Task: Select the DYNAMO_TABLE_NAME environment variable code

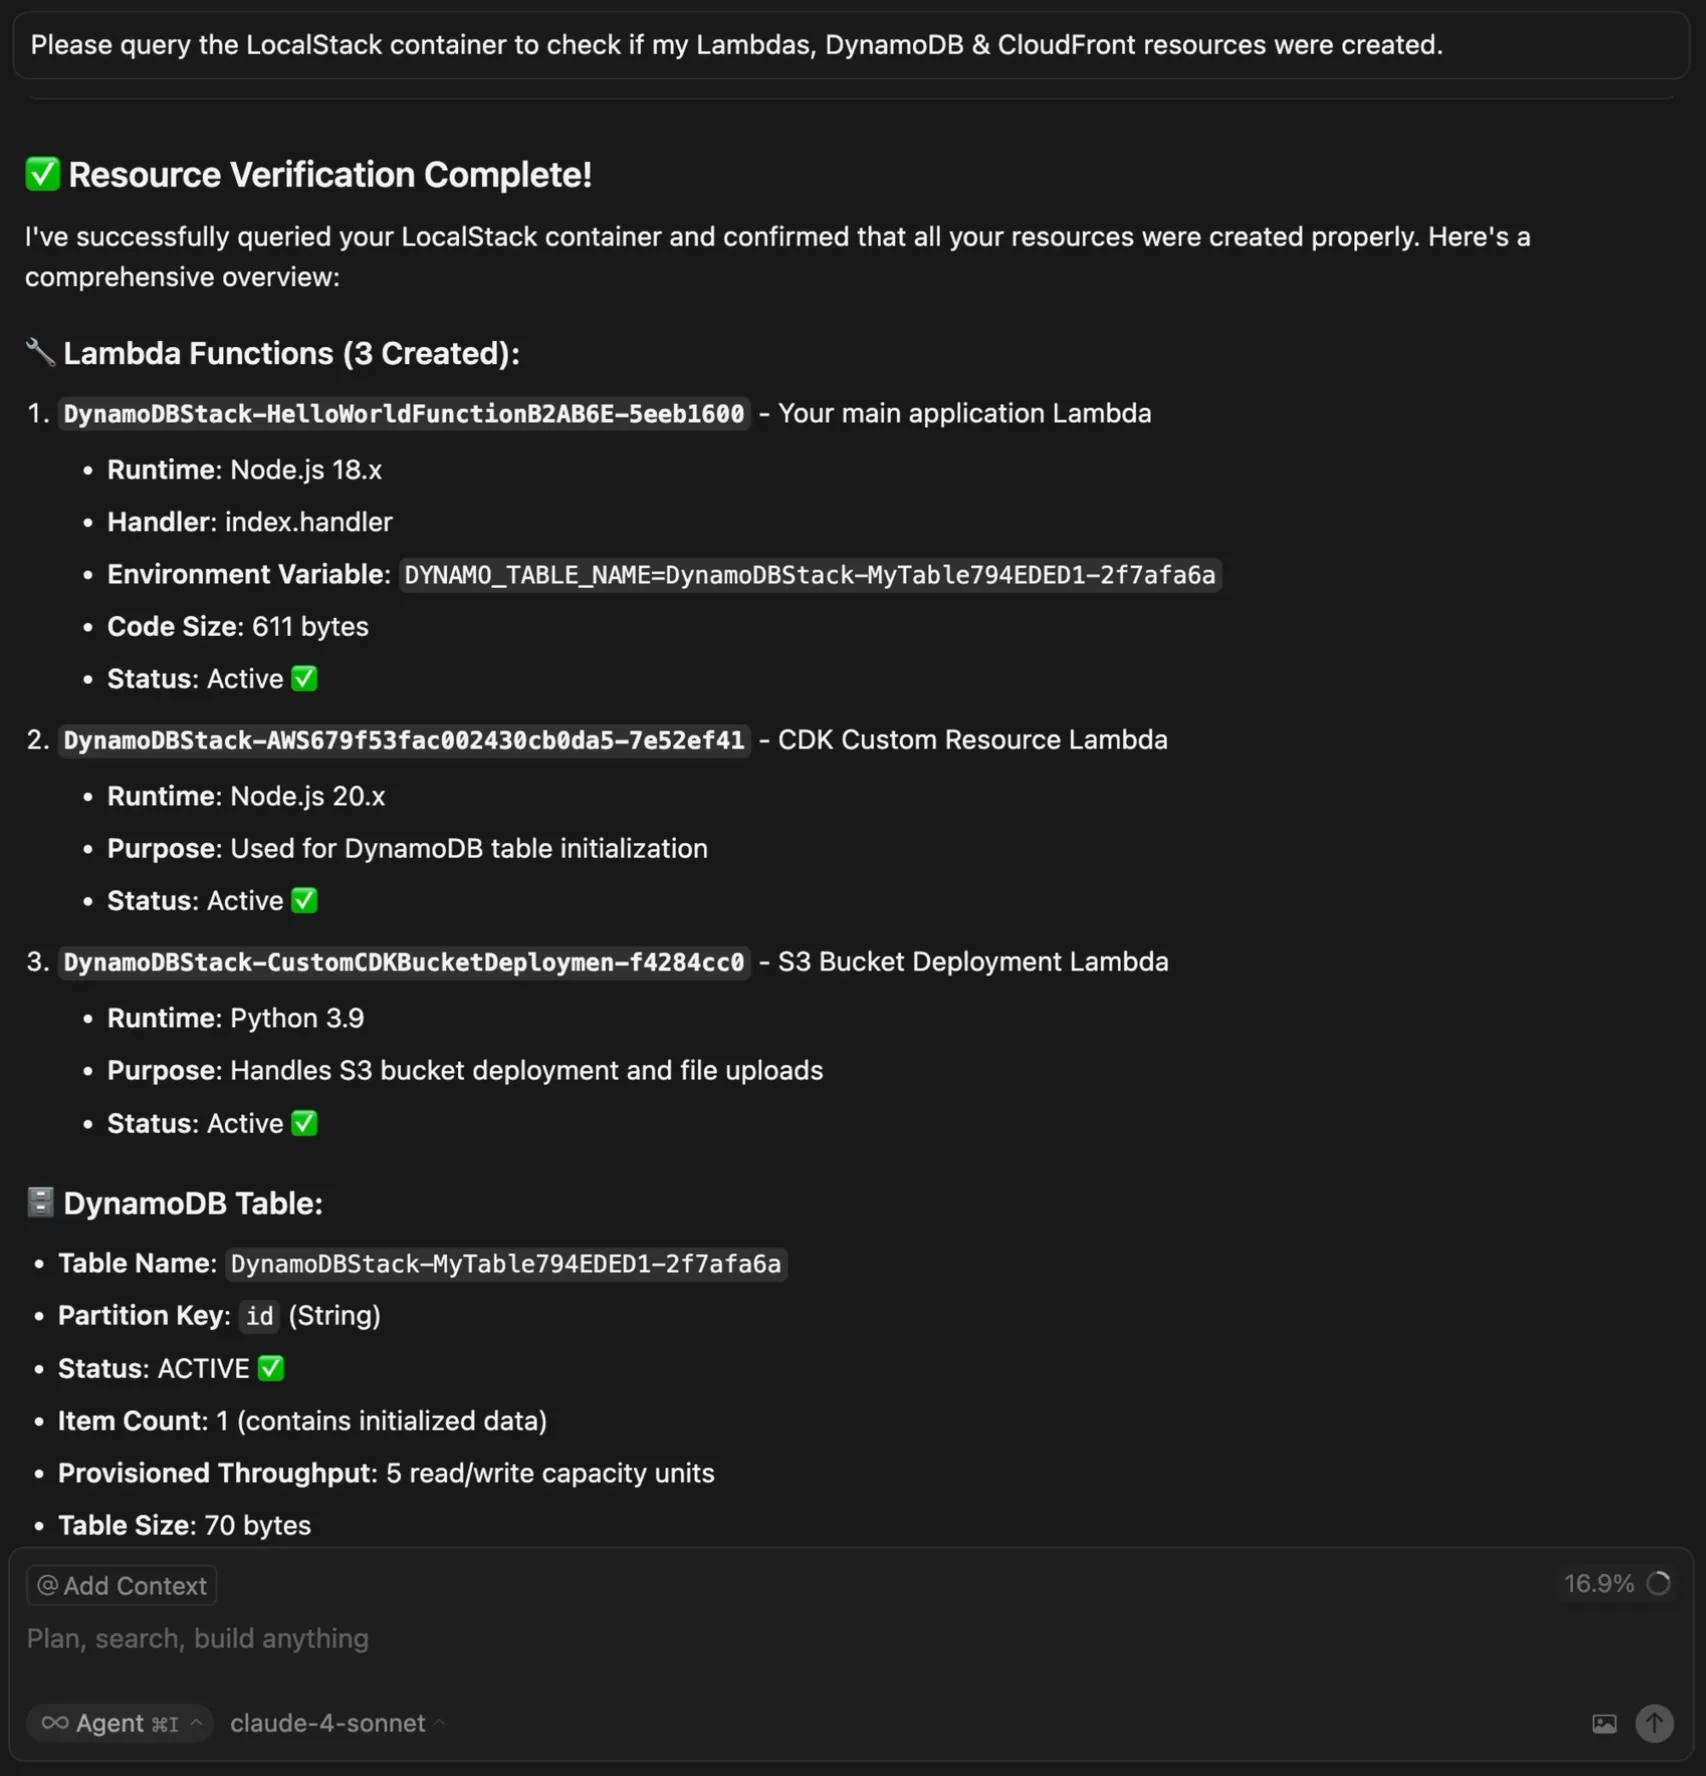Action: [810, 575]
